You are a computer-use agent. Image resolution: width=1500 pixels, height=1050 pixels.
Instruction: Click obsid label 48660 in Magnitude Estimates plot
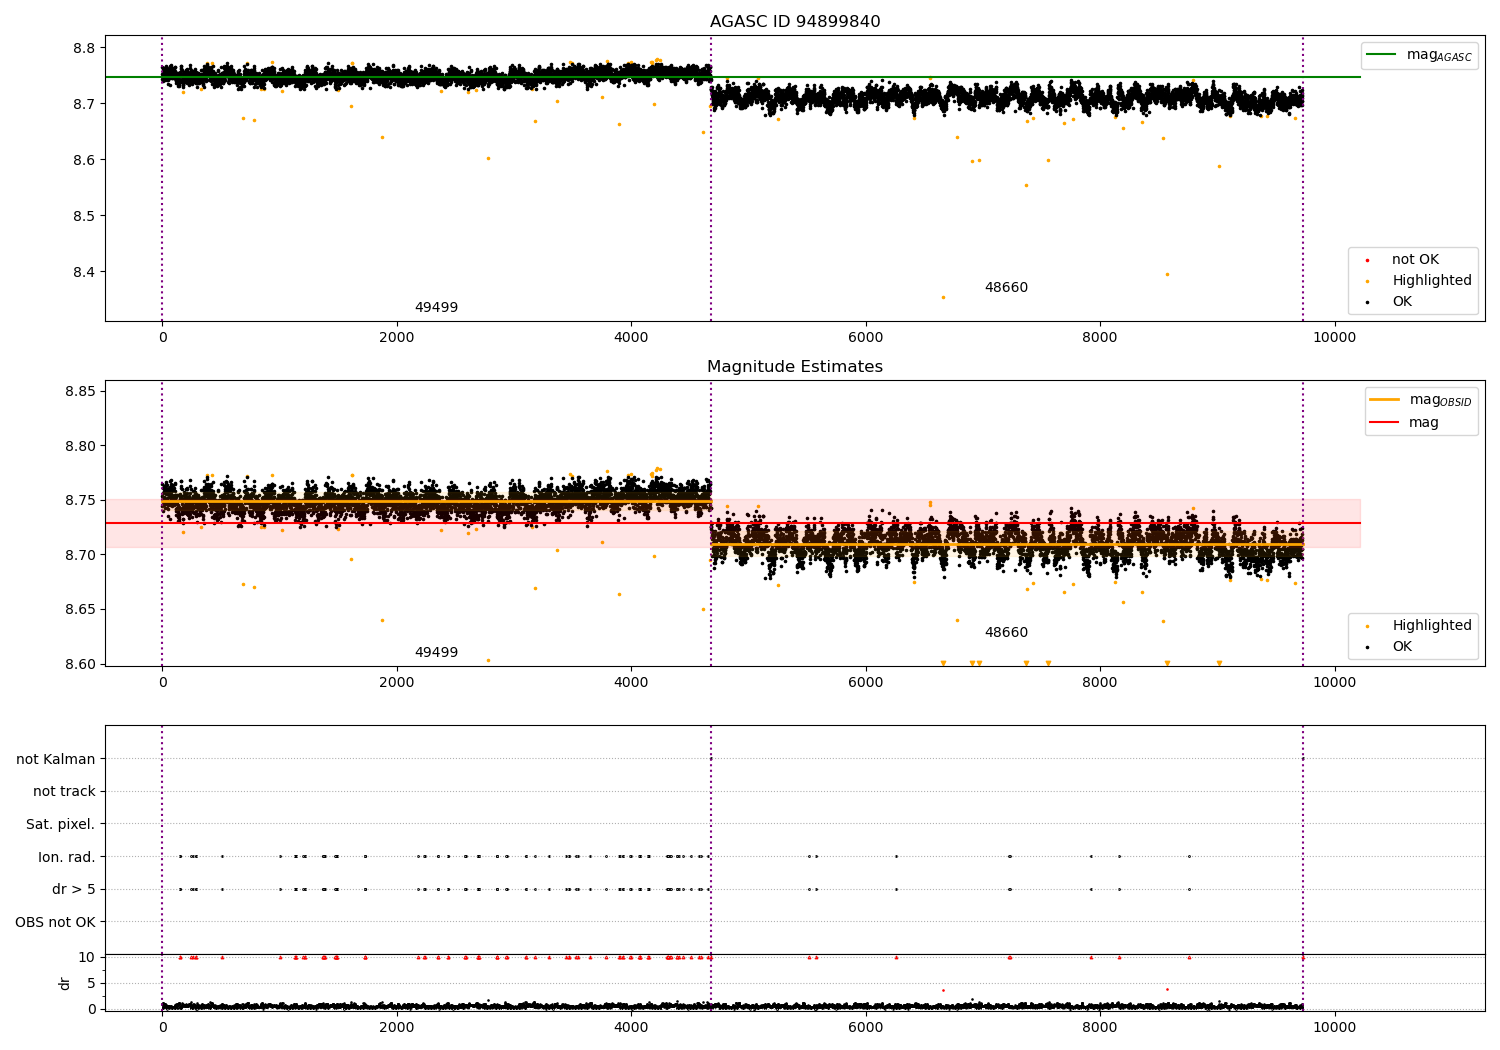tap(1006, 633)
